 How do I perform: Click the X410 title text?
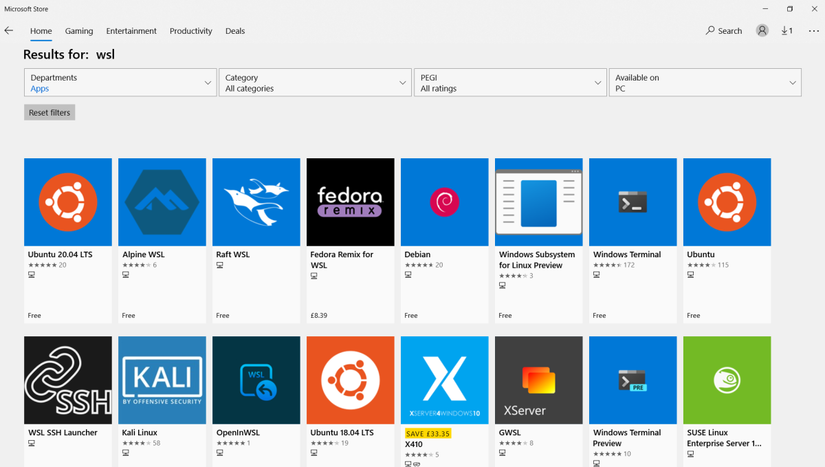coord(414,444)
